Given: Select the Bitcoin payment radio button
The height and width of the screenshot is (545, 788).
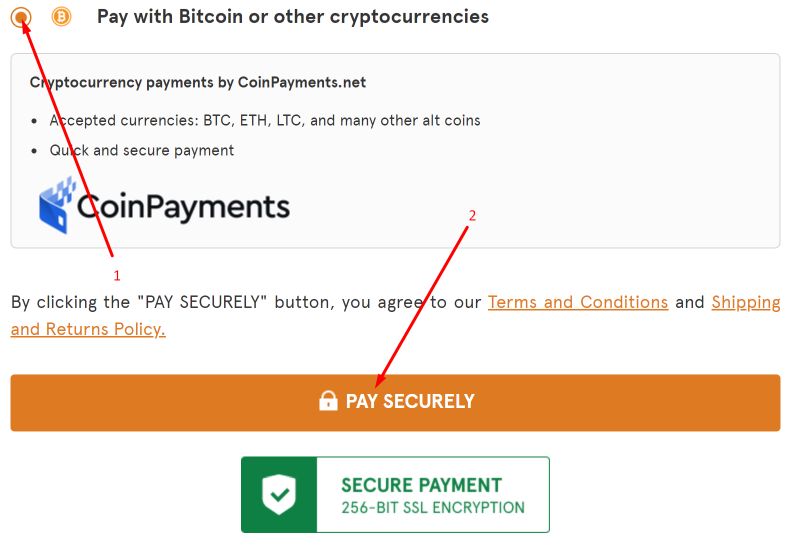Looking at the screenshot, I should tap(21, 17).
